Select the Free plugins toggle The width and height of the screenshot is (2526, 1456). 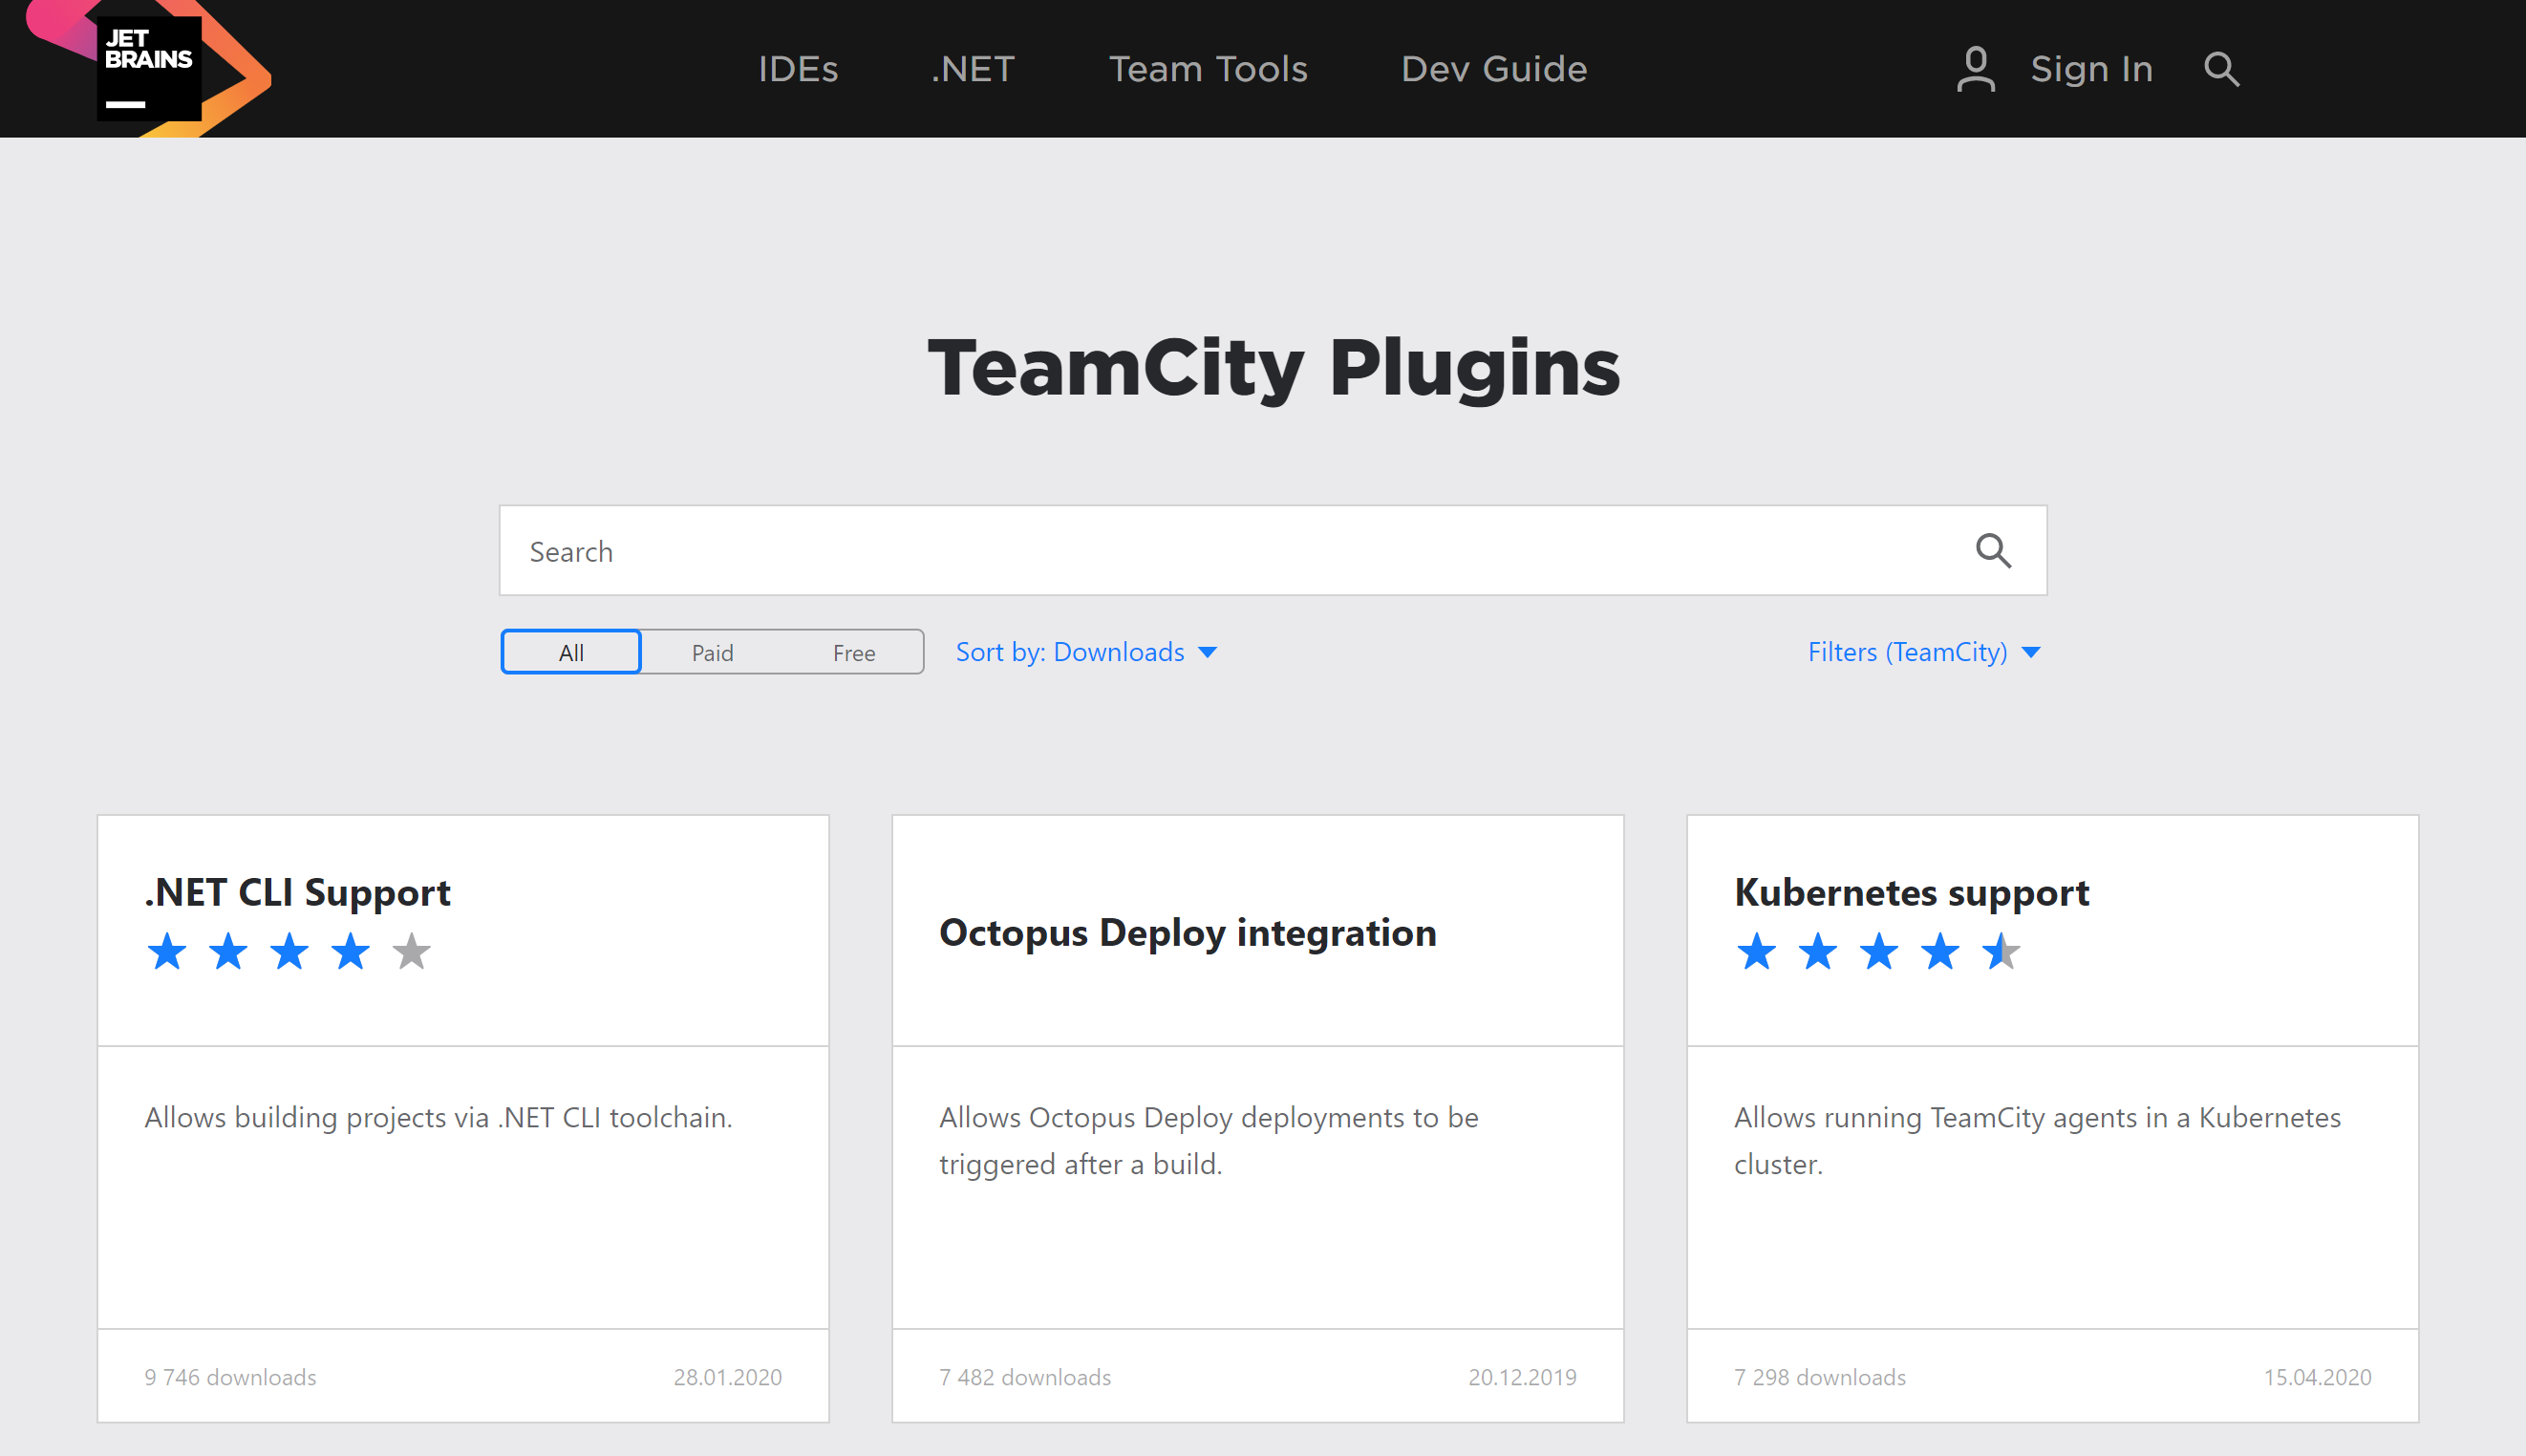click(x=852, y=651)
